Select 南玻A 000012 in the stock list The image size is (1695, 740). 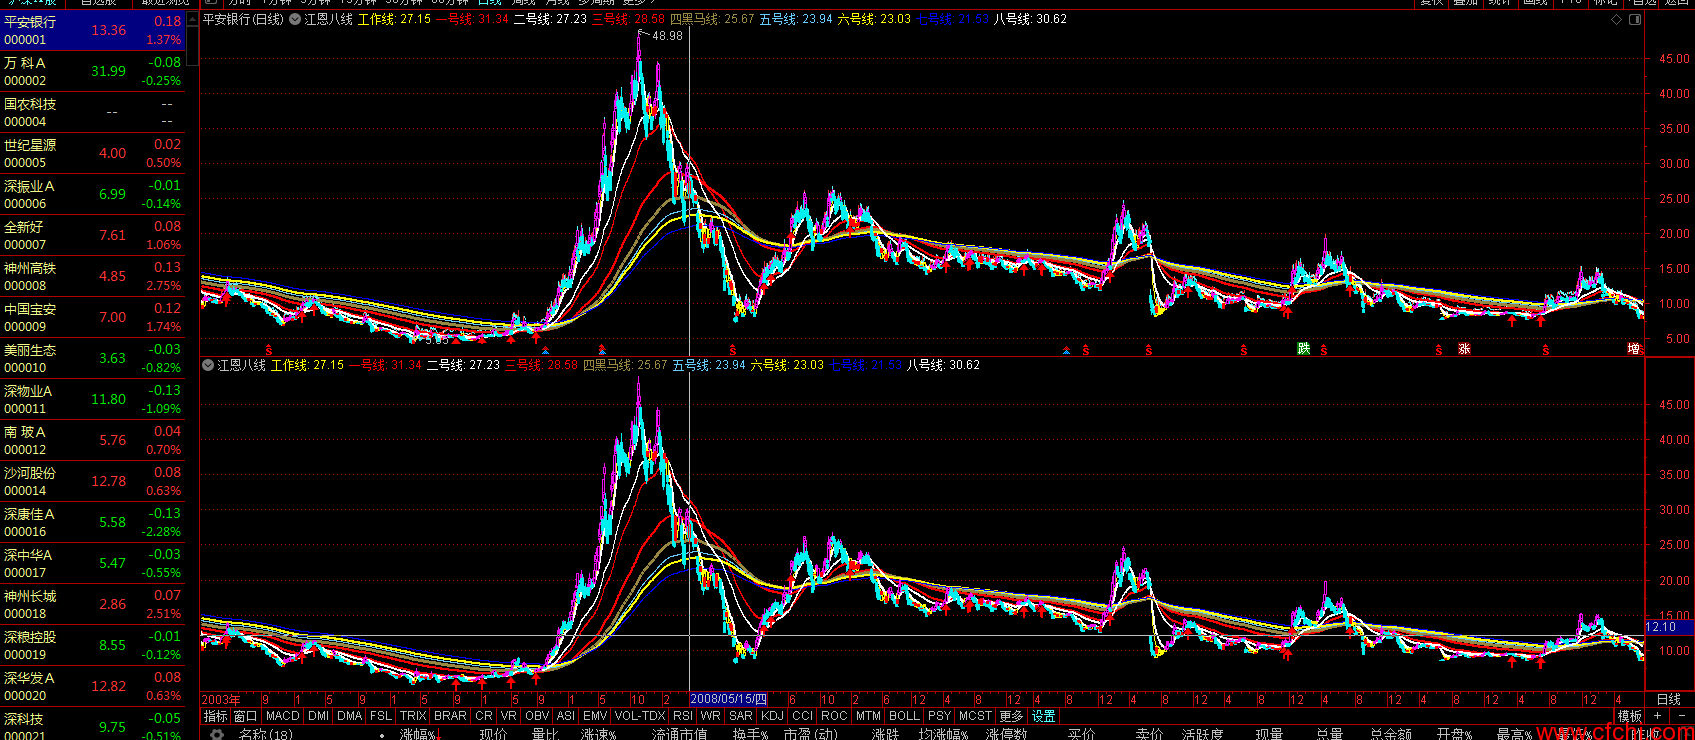(93, 440)
